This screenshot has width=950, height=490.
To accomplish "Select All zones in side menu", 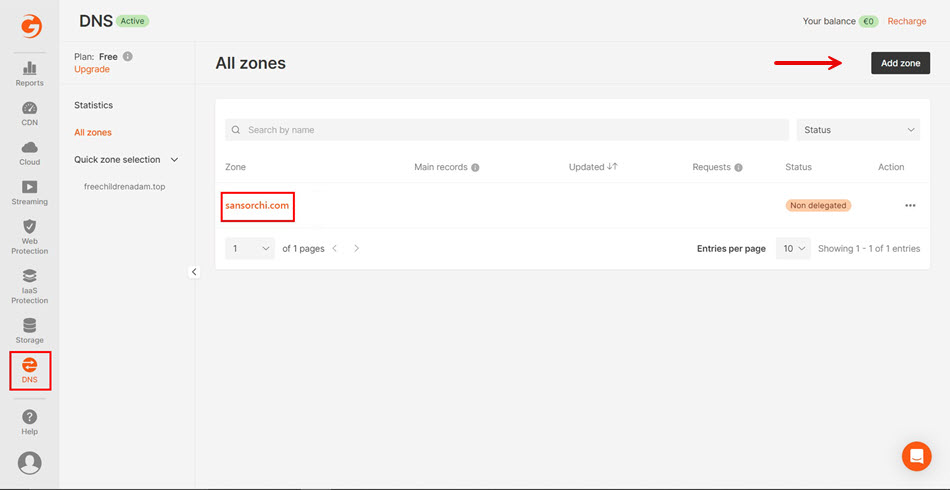I will [x=93, y=132].
